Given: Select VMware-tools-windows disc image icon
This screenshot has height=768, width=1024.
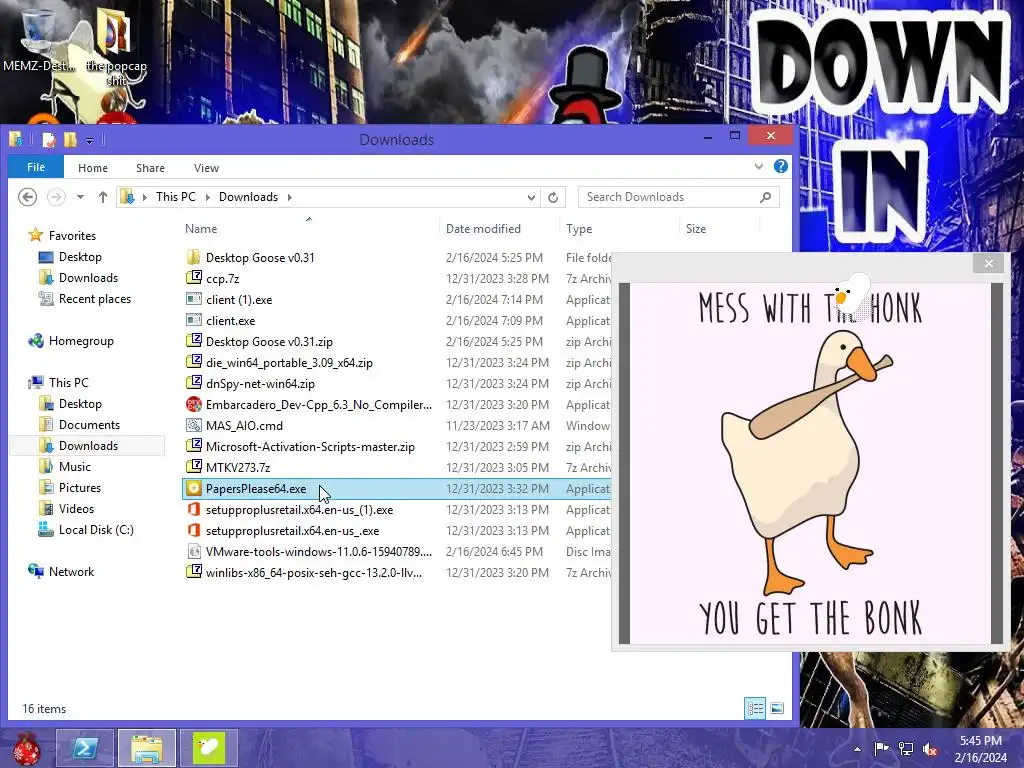Looking at the screenshot, I should click(193, 551).
